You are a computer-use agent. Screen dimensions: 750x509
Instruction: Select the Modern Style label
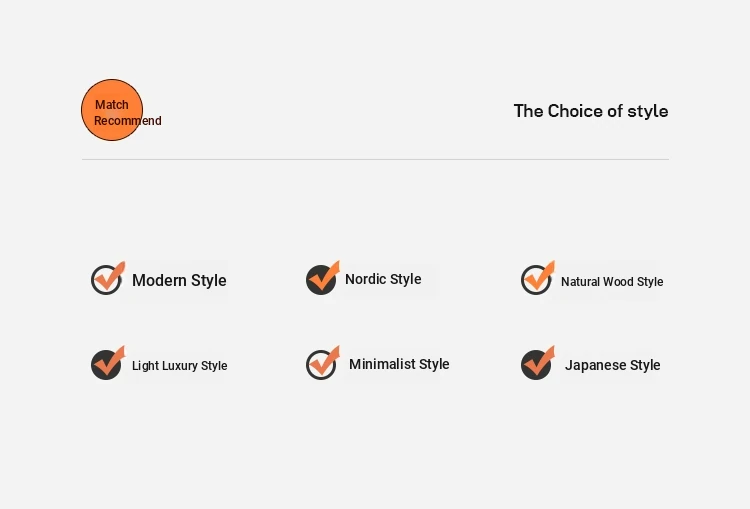click(x=179, y=280)
